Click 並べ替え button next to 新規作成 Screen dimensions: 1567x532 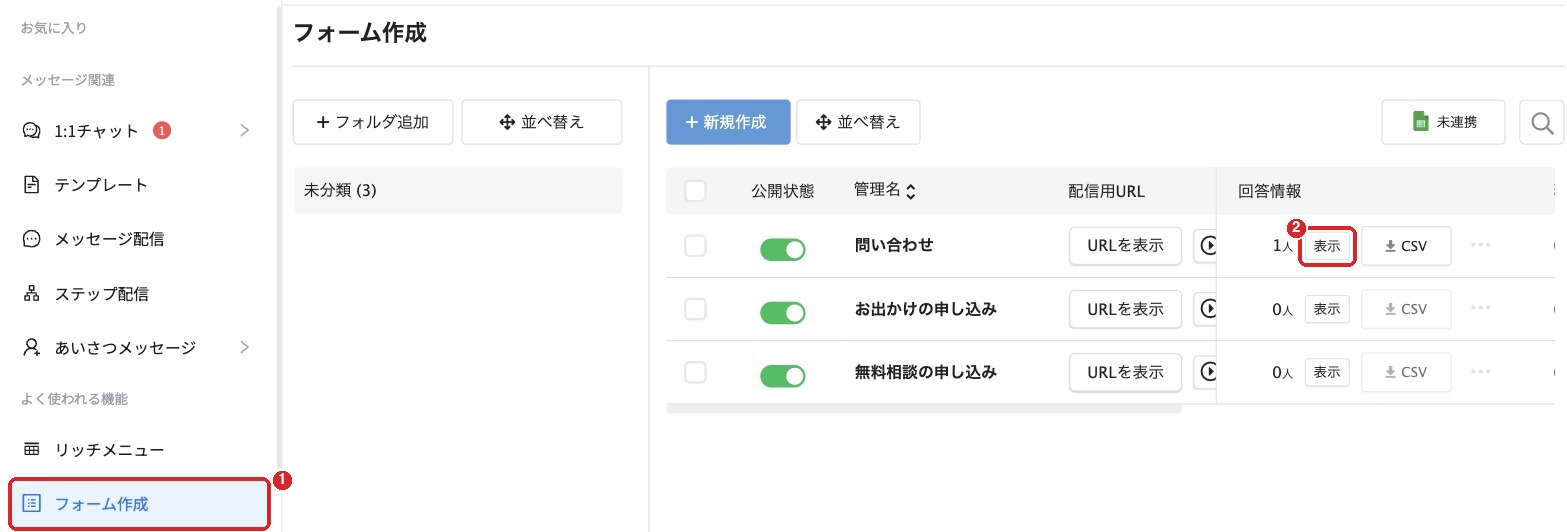pyautogui.click(x=858, y=122)
